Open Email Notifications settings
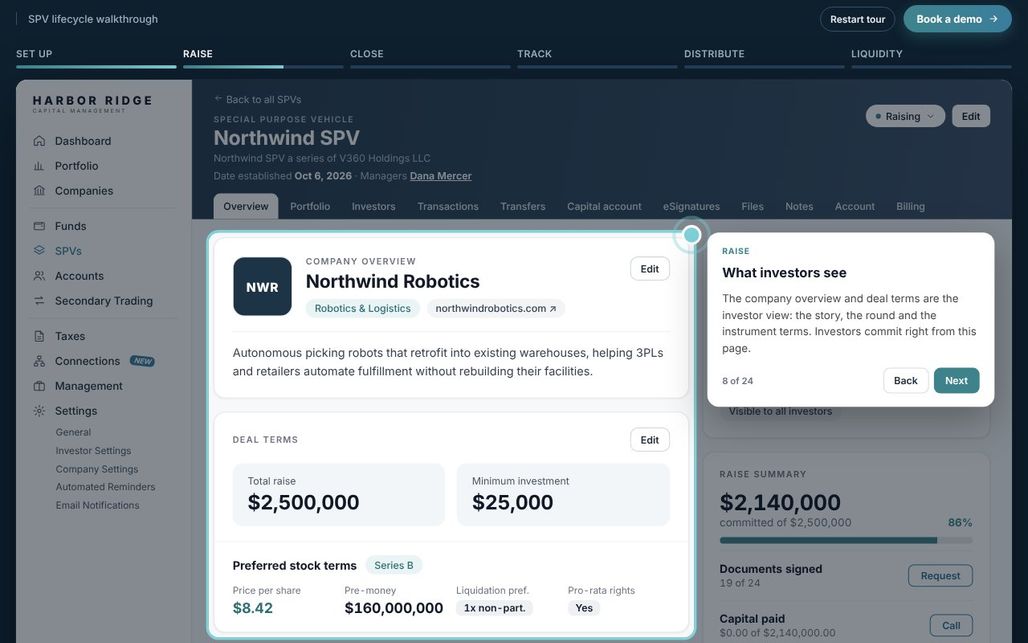This screenshot has height=643, width=1028. tap(98, 505)
